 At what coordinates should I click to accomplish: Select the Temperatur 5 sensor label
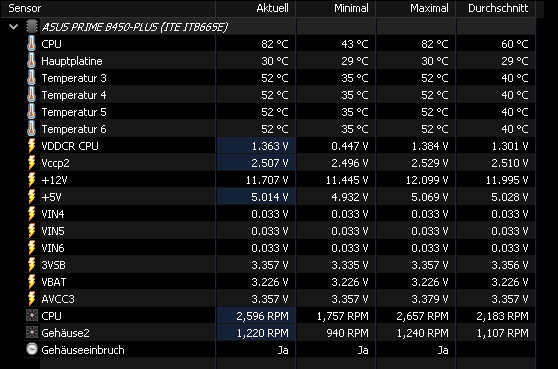pos(74,112)
